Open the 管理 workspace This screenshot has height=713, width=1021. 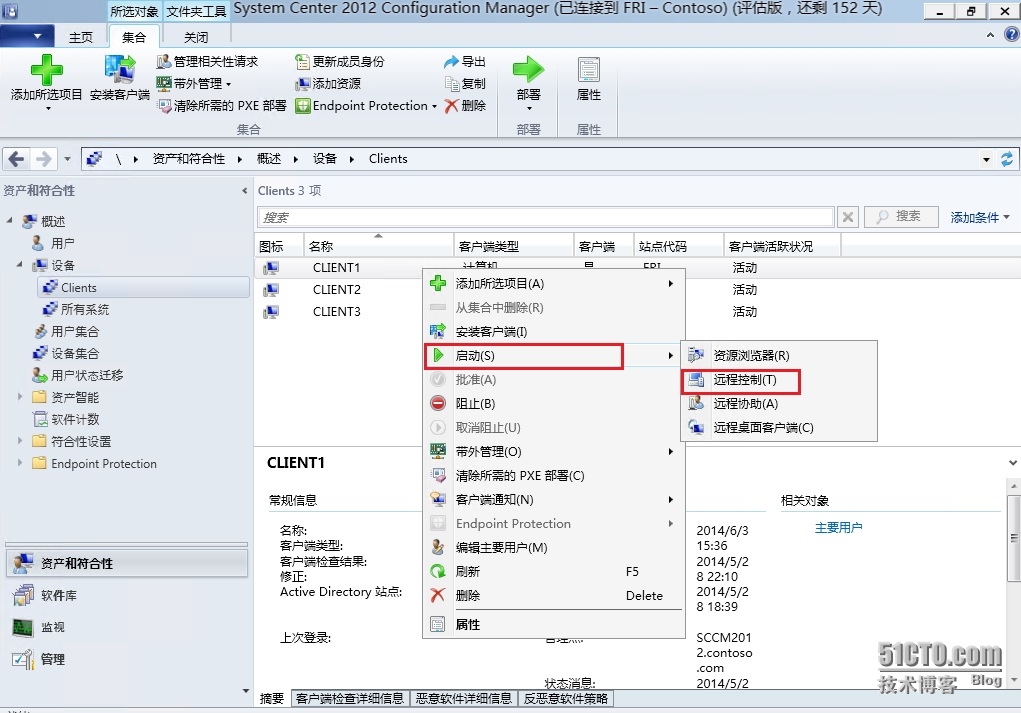[x=127, y=659]
